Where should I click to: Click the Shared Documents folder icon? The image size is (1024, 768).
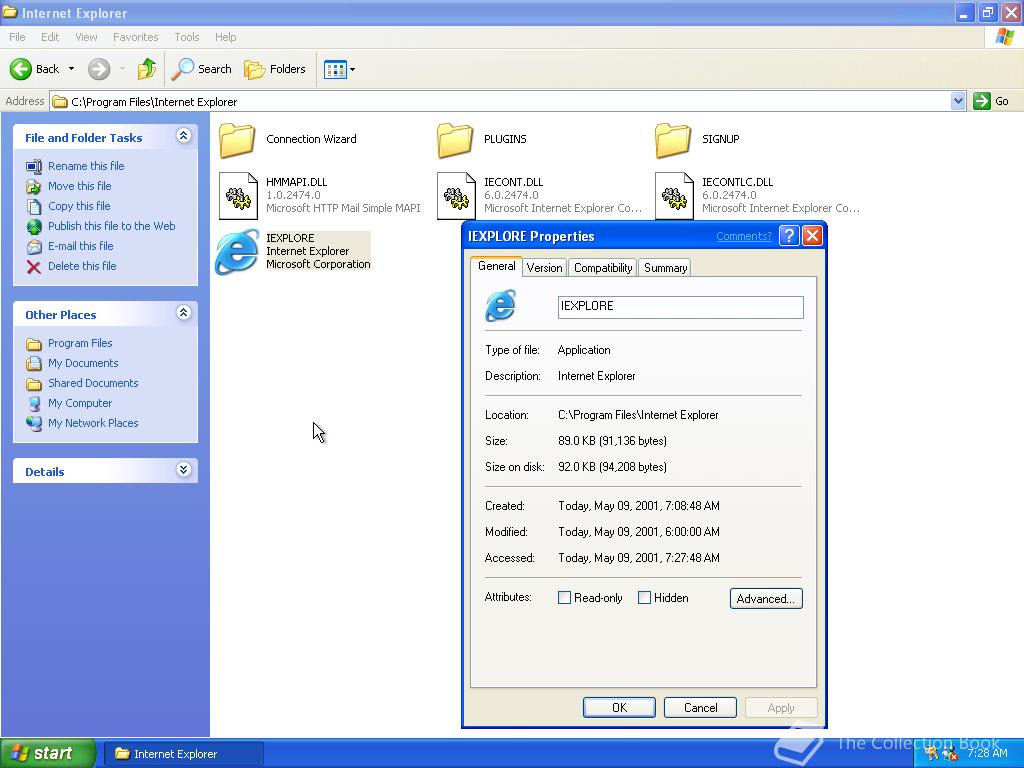pyautogui.click(x=34, y=383)
